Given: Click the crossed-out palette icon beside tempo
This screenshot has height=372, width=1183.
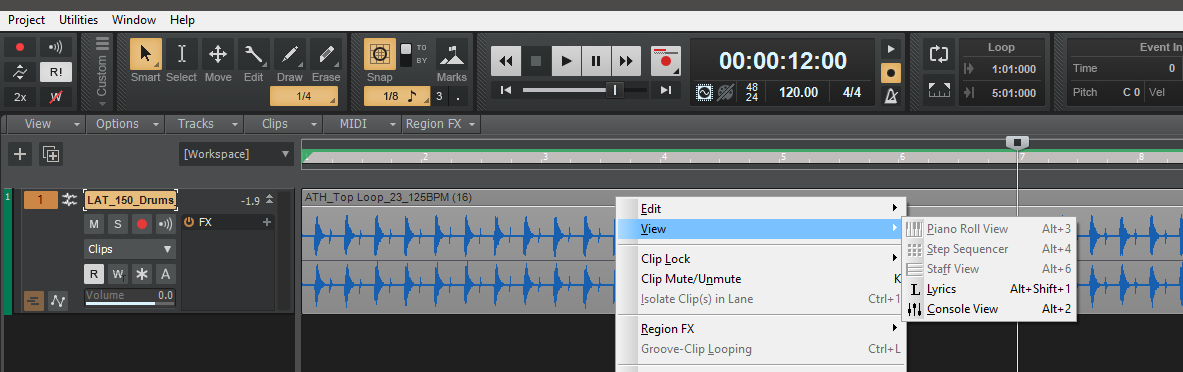Looking at the screenshot, I should [726, 92].
